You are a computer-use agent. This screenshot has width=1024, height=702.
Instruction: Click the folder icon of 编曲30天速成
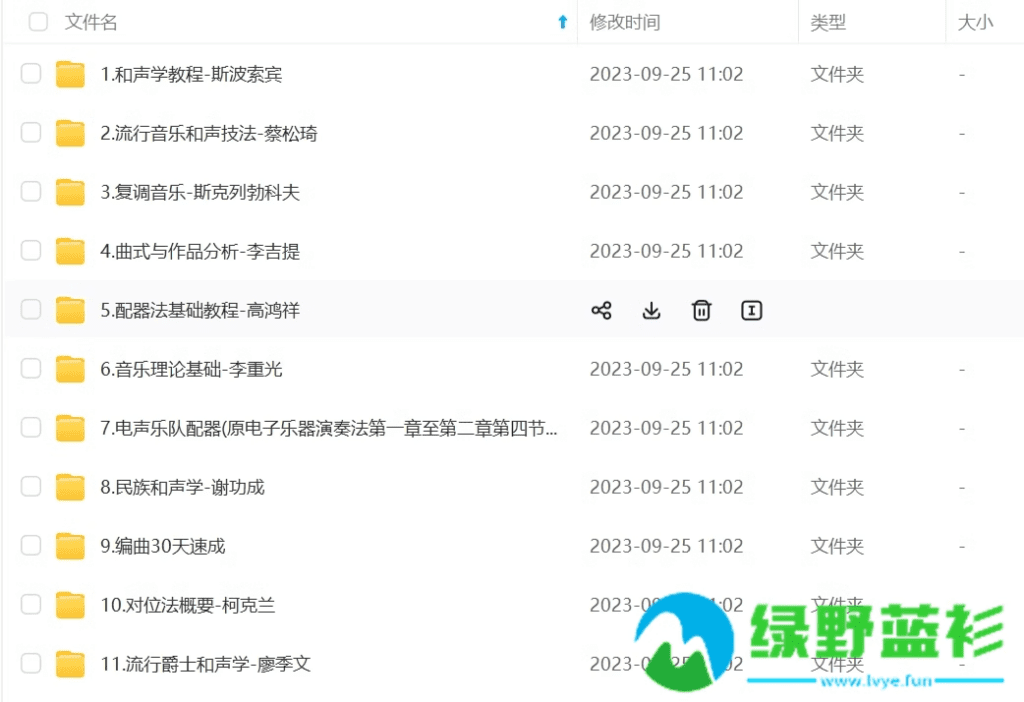point(69,546)
